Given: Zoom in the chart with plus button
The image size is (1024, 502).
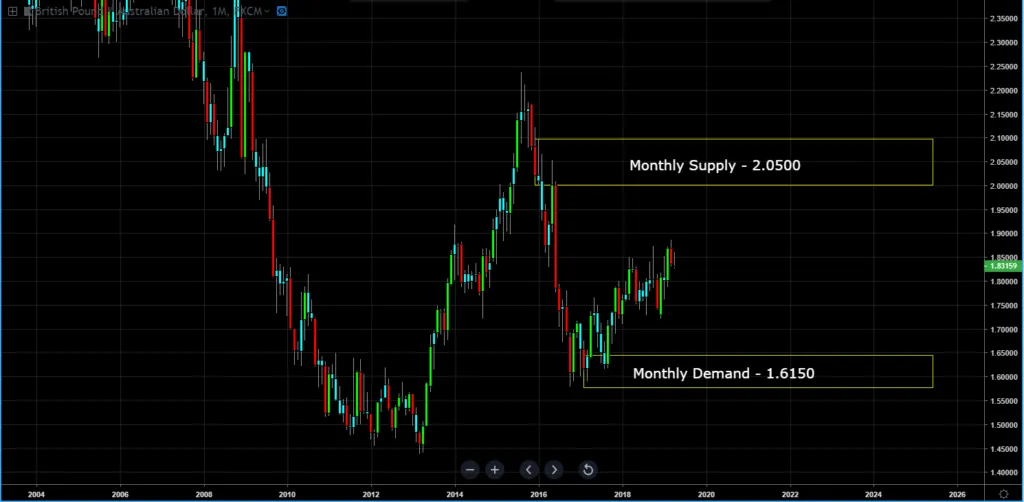Looking at the screenshot, I should point(494,469).
